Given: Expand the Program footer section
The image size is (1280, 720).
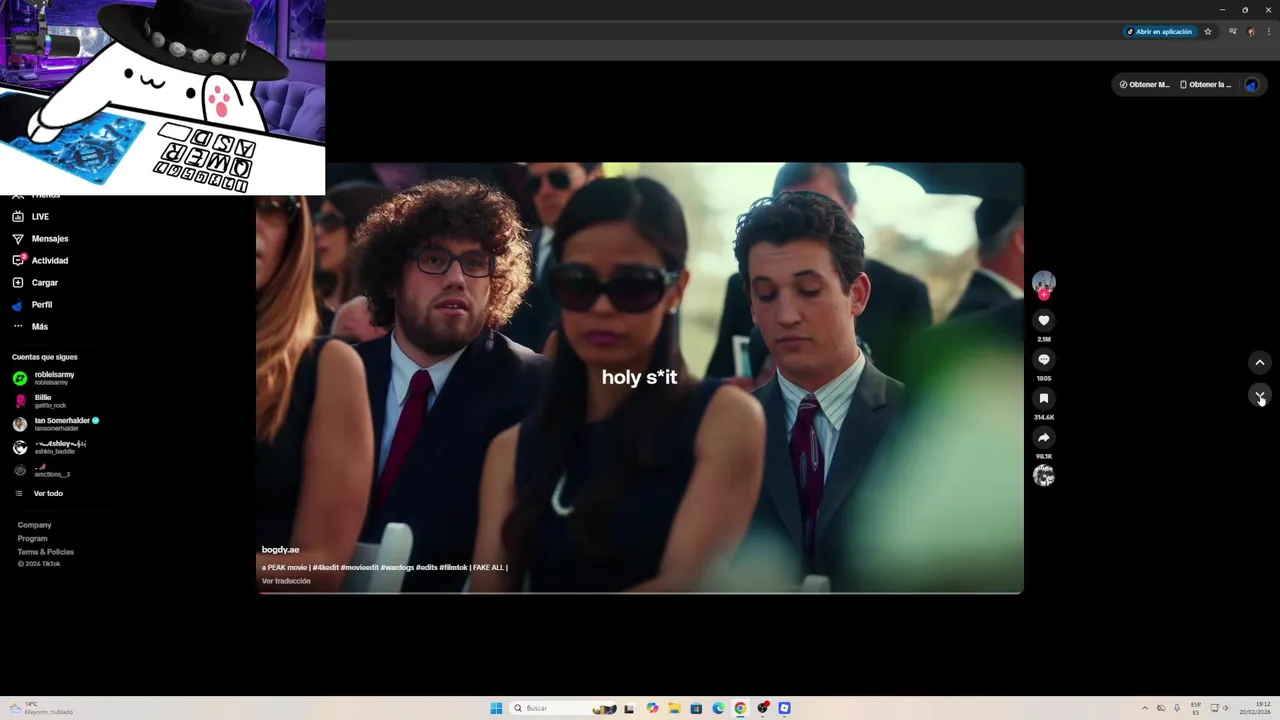Looking at the screenshot, I should [32, 539].
